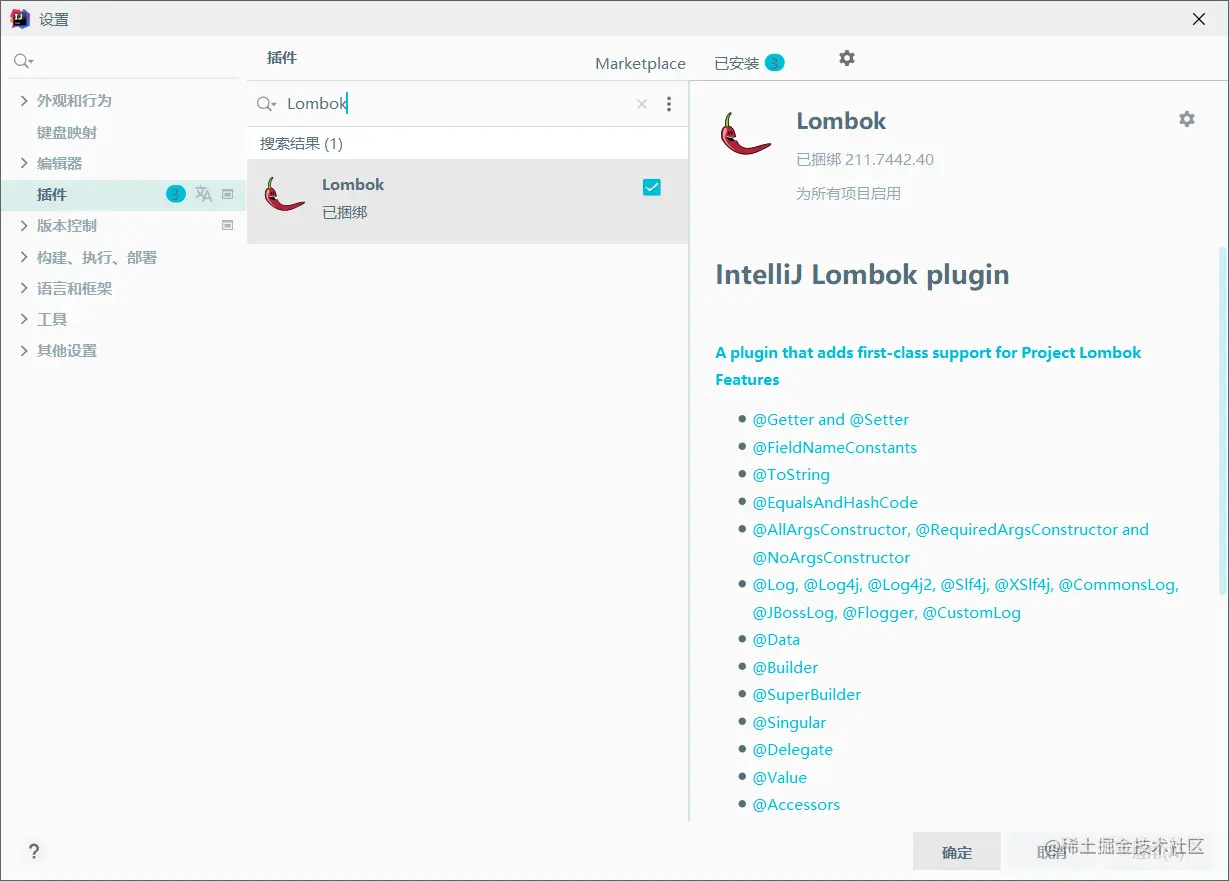Open the @ToString link
The width and height of the screenshot is (1229, 881).
(x=791, y=474)
